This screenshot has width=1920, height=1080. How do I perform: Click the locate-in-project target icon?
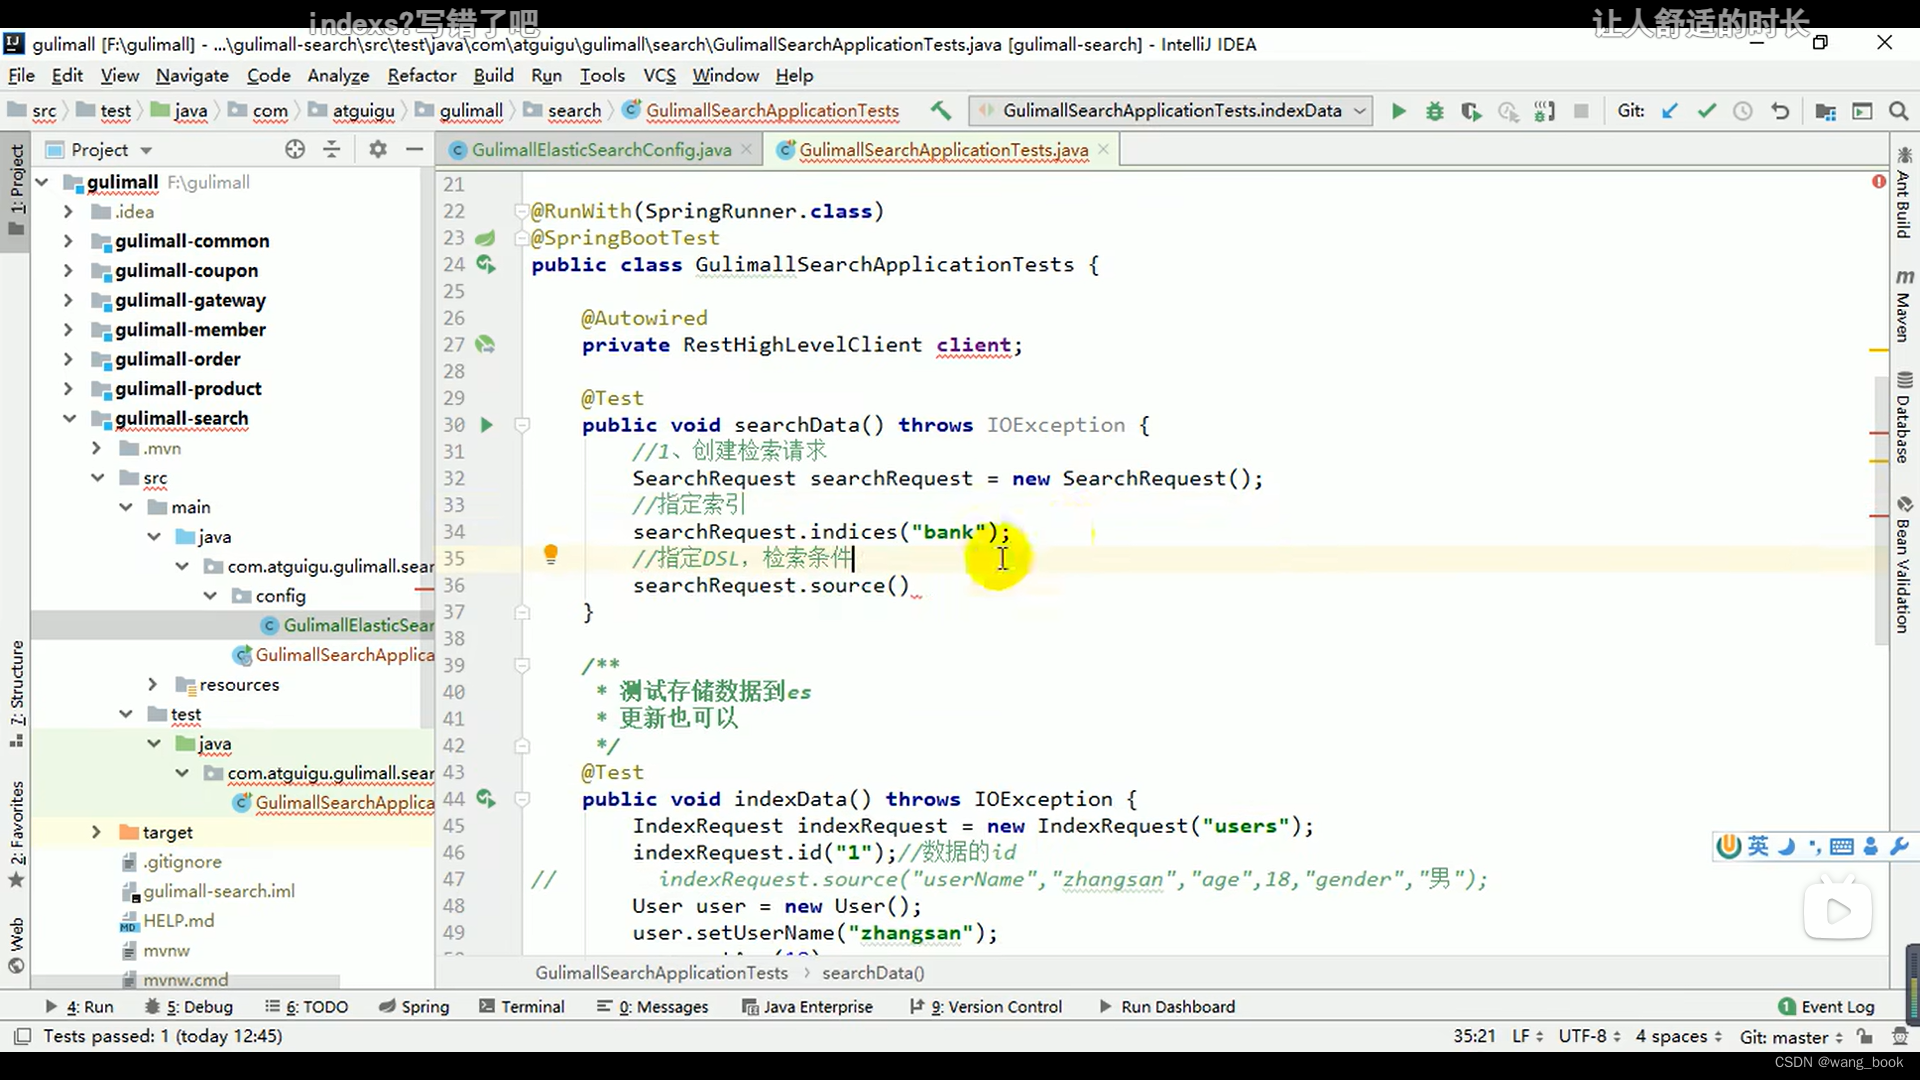click(294, 149)
